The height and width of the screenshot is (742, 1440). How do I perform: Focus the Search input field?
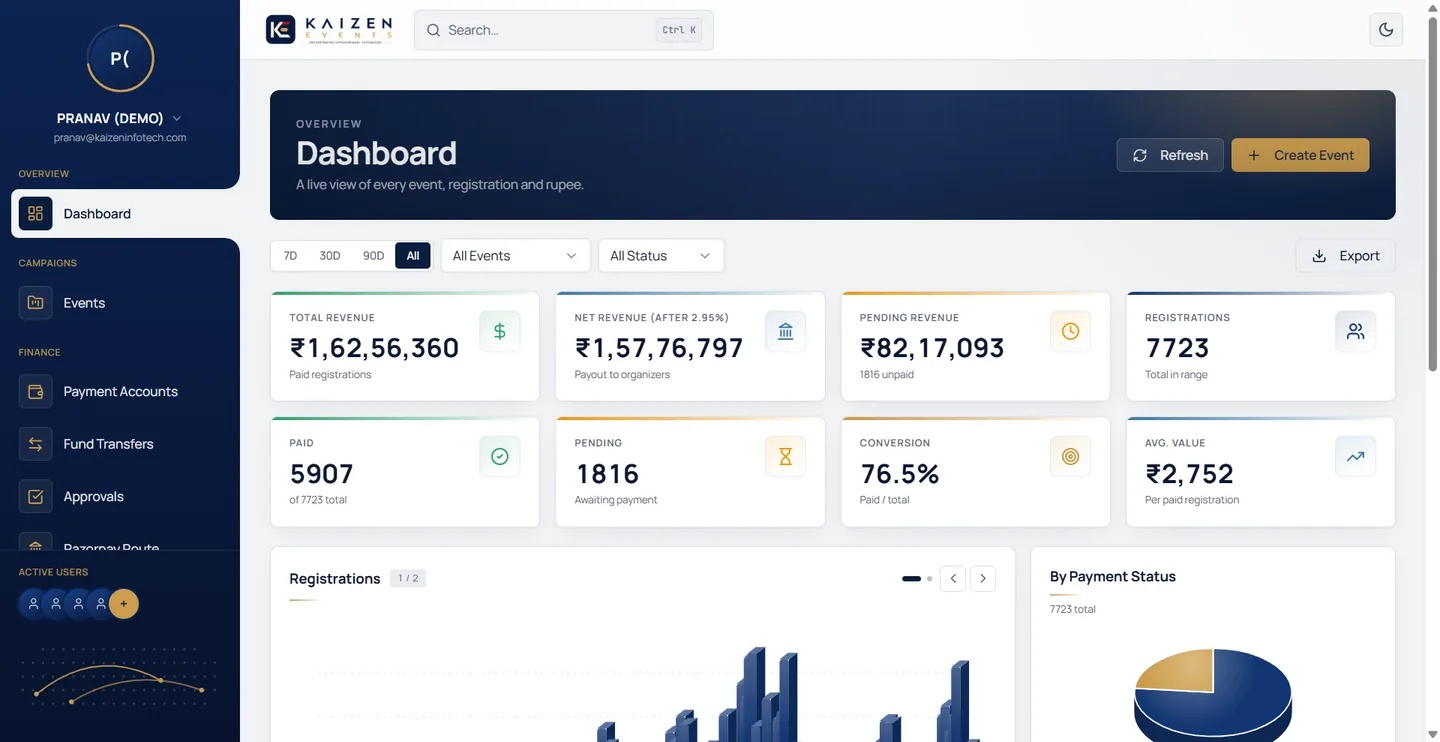point(564,30)
